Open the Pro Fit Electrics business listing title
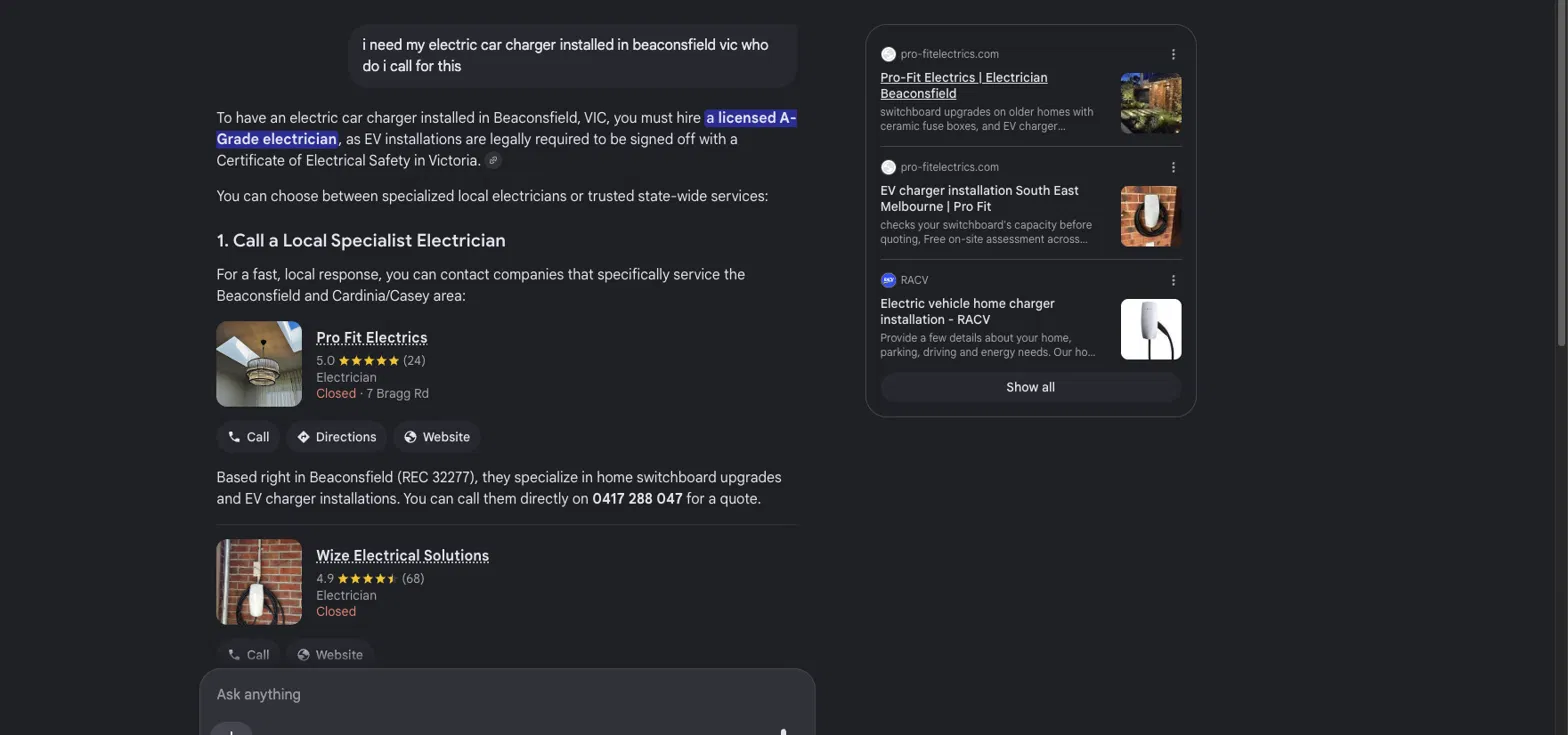 (x=372, y=338)
